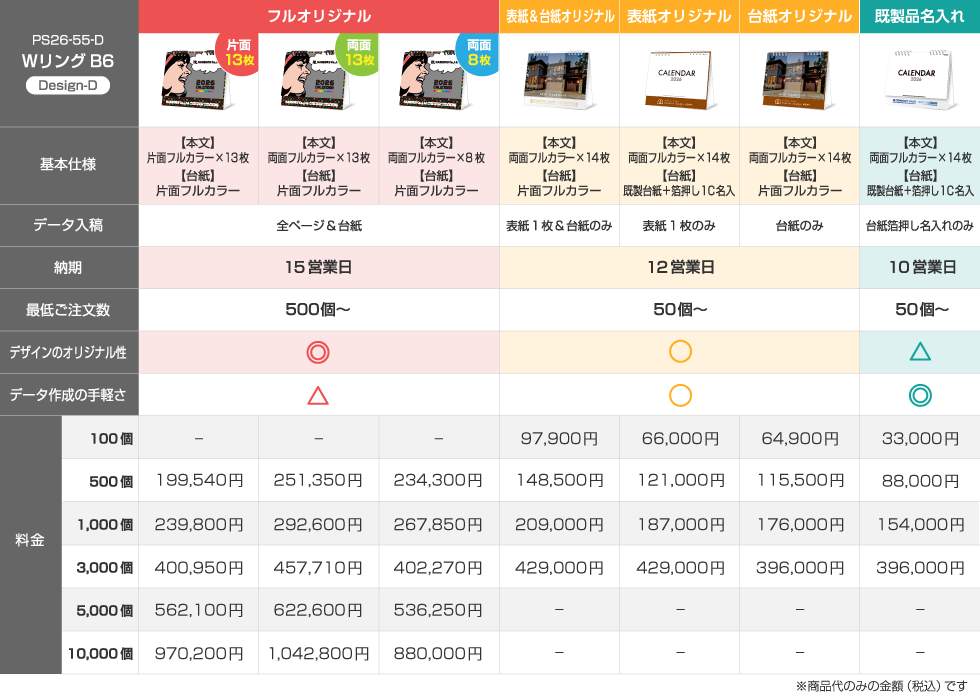The width and height of the screenshot is (980, 700).
Task: Select the red double-circle originality mark
Action: (318, 352)
